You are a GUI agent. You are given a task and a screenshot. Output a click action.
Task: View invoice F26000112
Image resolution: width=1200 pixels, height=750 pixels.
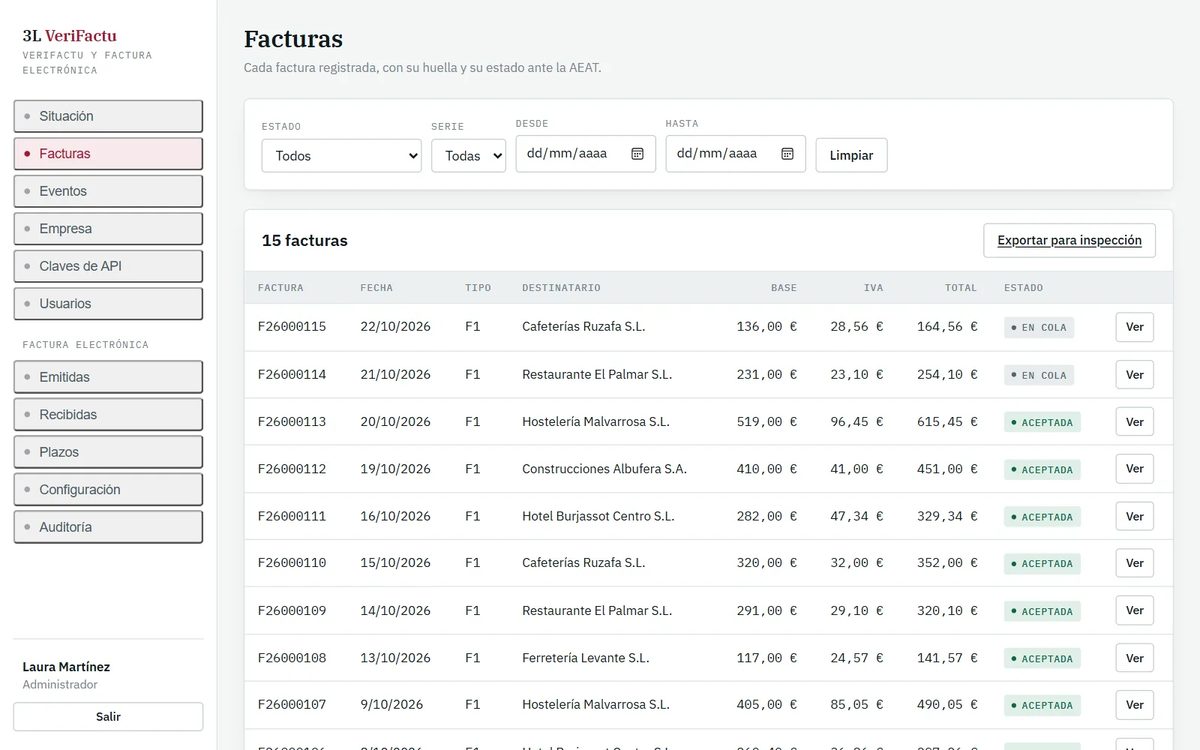(1134, 469)
